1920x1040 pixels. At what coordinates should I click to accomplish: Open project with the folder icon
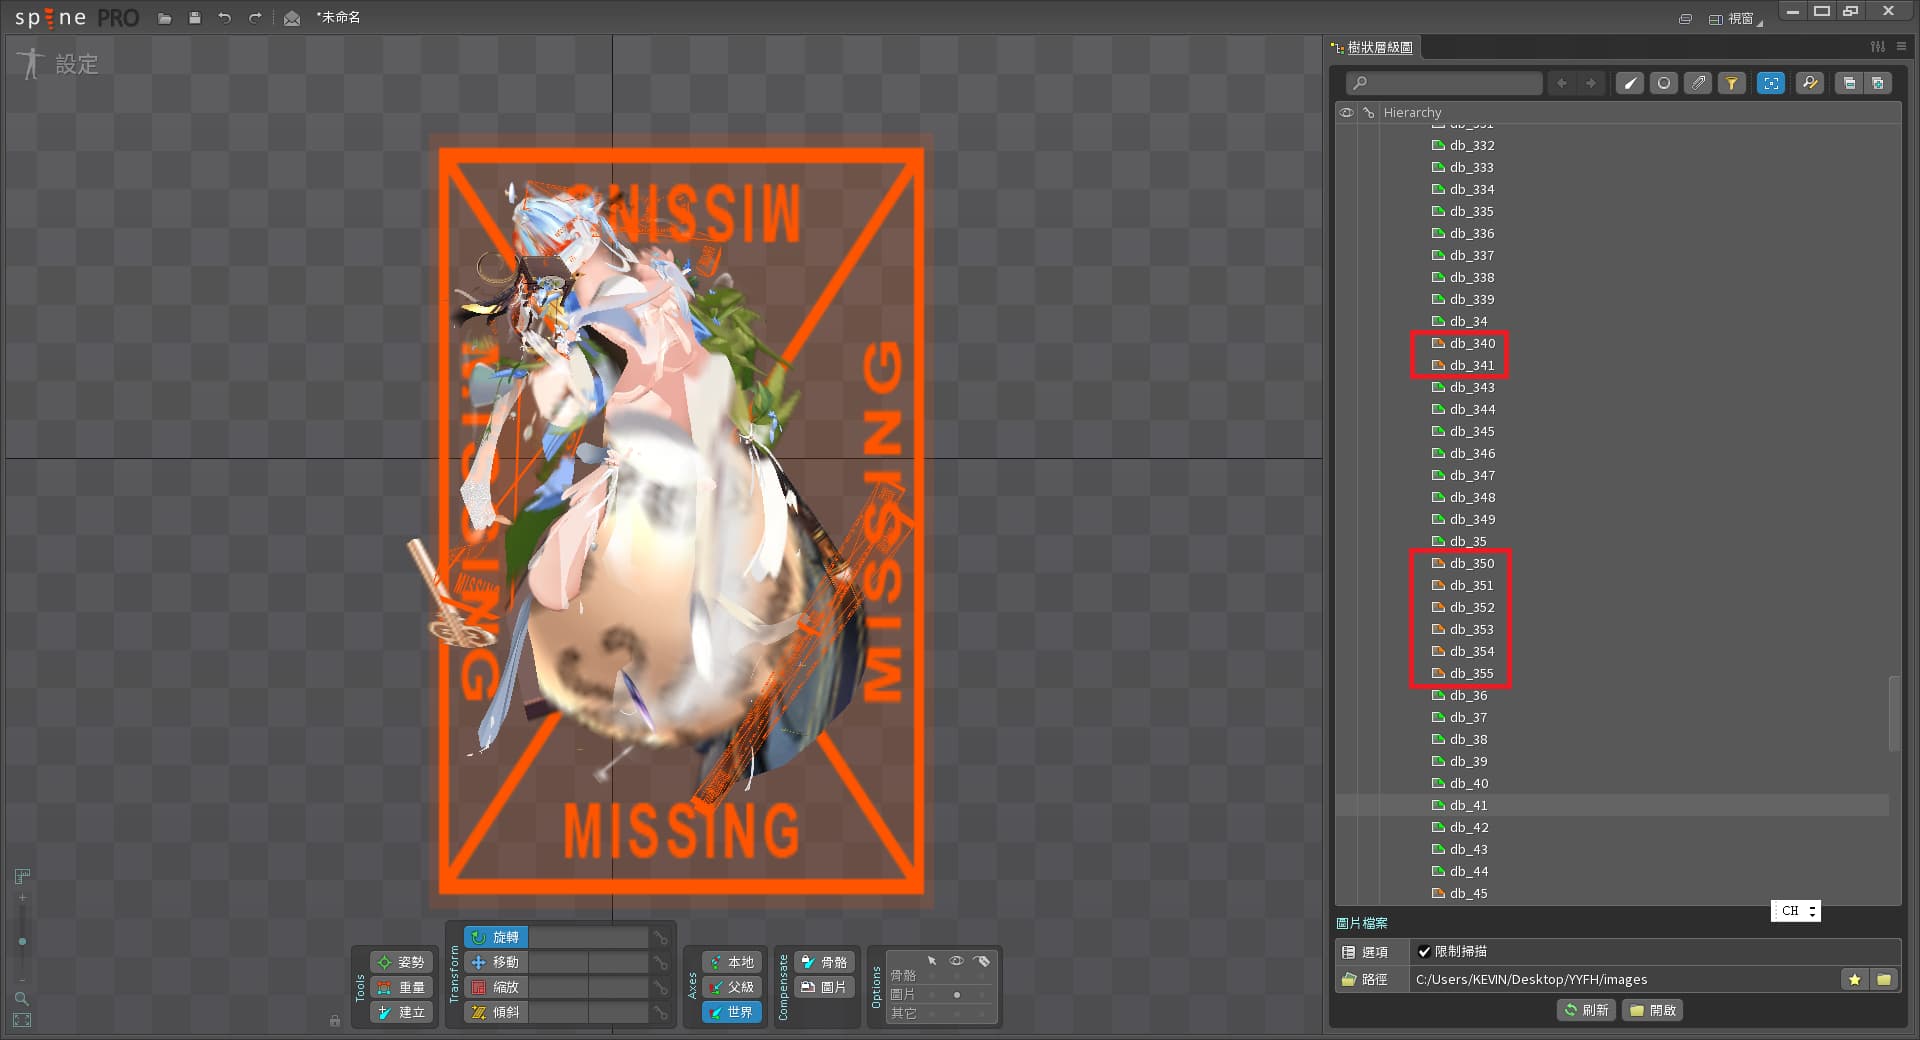[x=165, y=18]
